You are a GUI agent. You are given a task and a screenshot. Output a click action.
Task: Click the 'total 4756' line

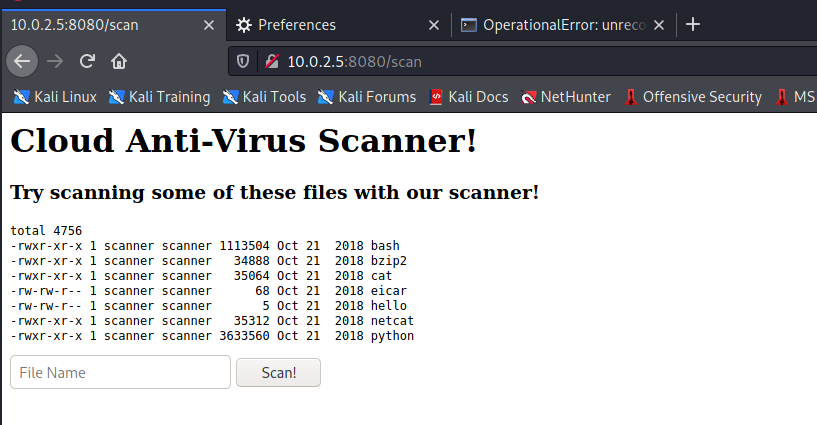click(46, 230)
